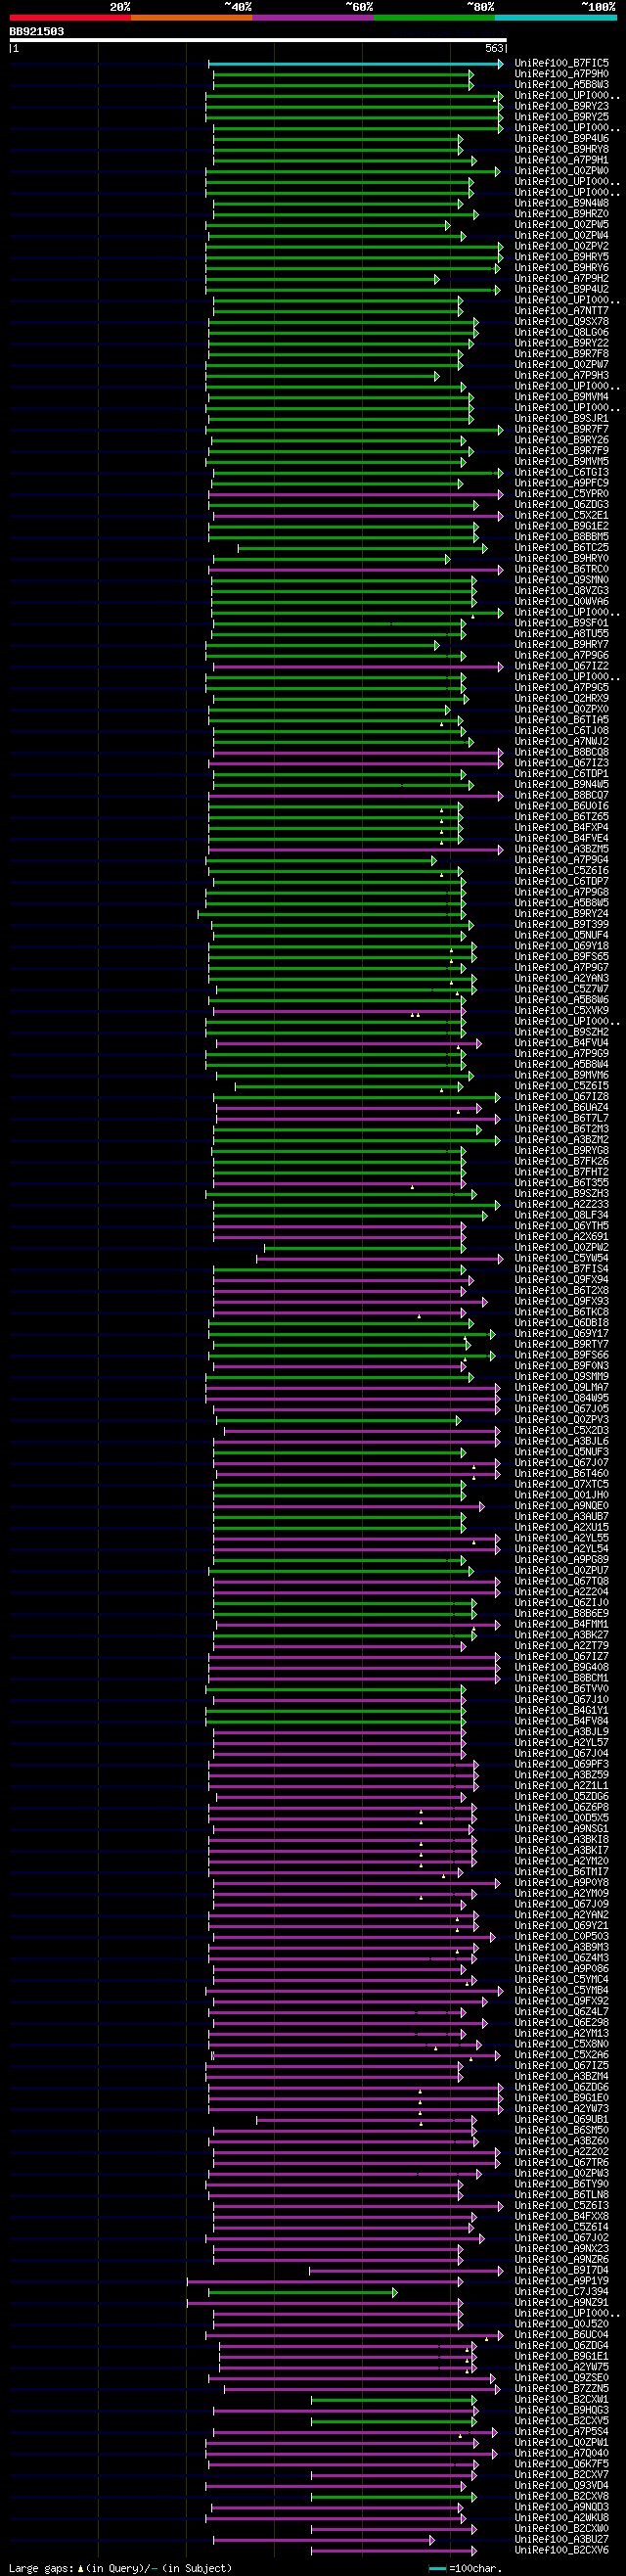Open hit UniRef100_B7FIC5
The image size is (626, 2576).
click(x=562, y=63)
